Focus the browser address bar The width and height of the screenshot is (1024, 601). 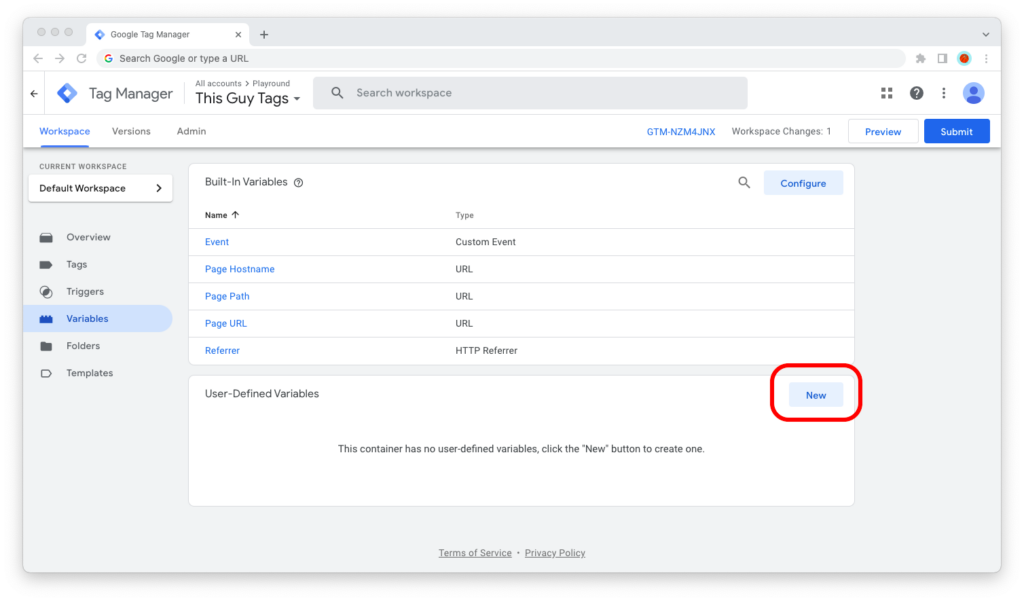[501, 59]
